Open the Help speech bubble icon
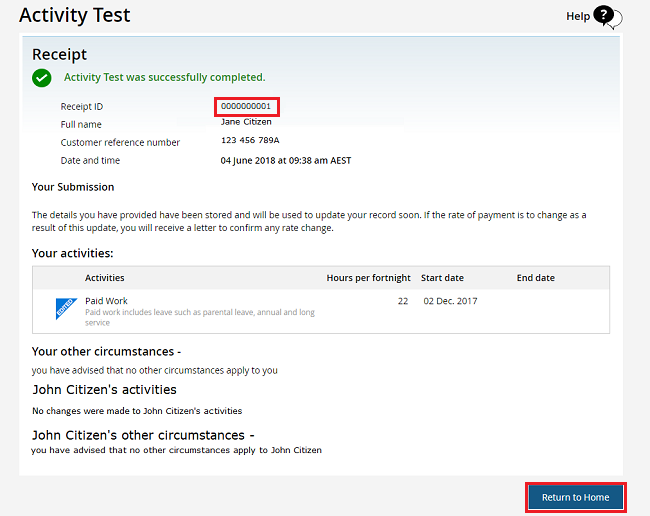 point(607,17)
